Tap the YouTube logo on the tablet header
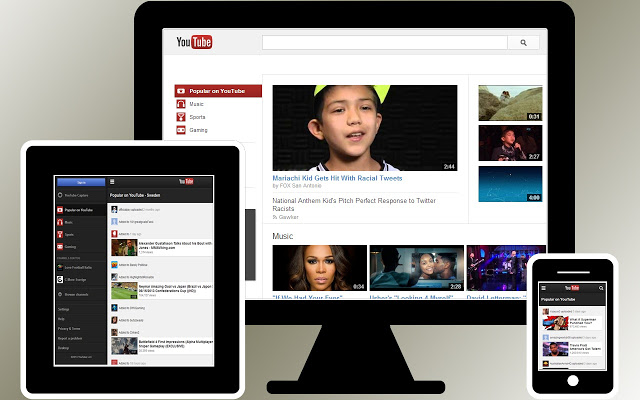 [x=185, y=182]
